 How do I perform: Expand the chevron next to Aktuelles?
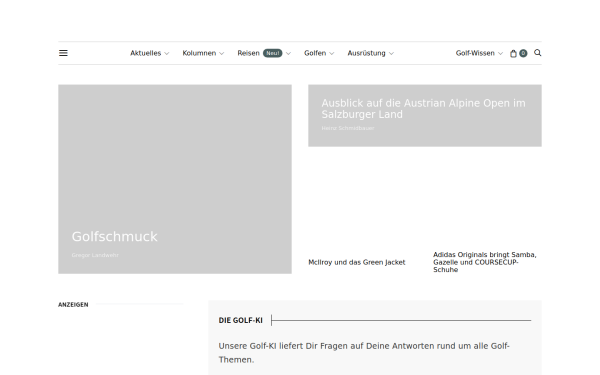[x=167, y=54]
